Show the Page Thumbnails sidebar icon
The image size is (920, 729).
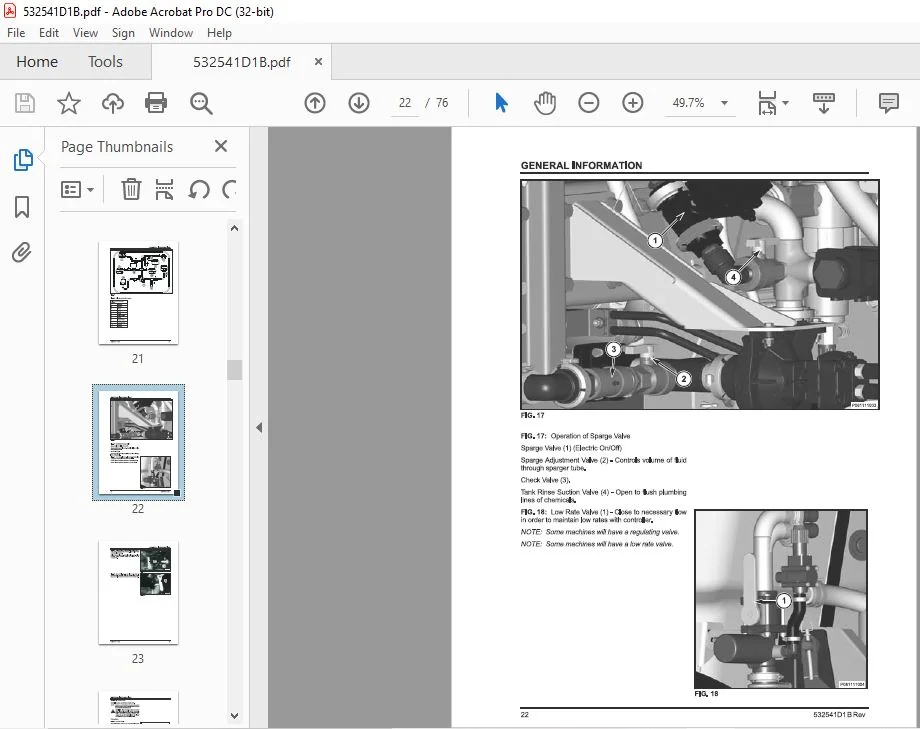click(x=23, y=160)
